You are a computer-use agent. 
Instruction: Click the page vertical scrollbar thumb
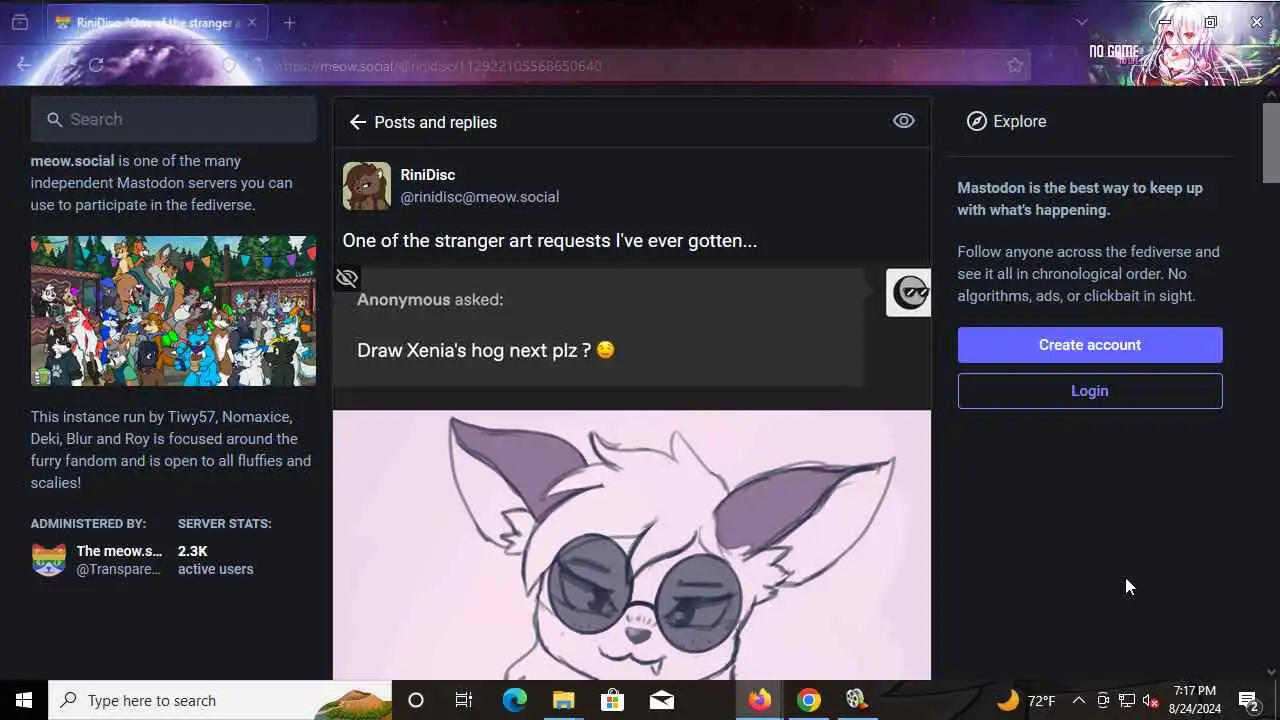(x=1271, y=142)
